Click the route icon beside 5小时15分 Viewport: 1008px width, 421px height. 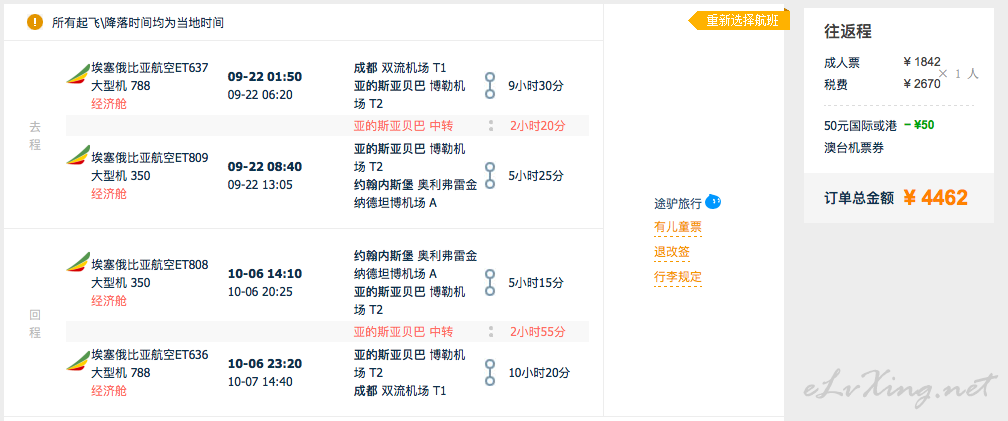pyautogui.click(x=490, y=282)
